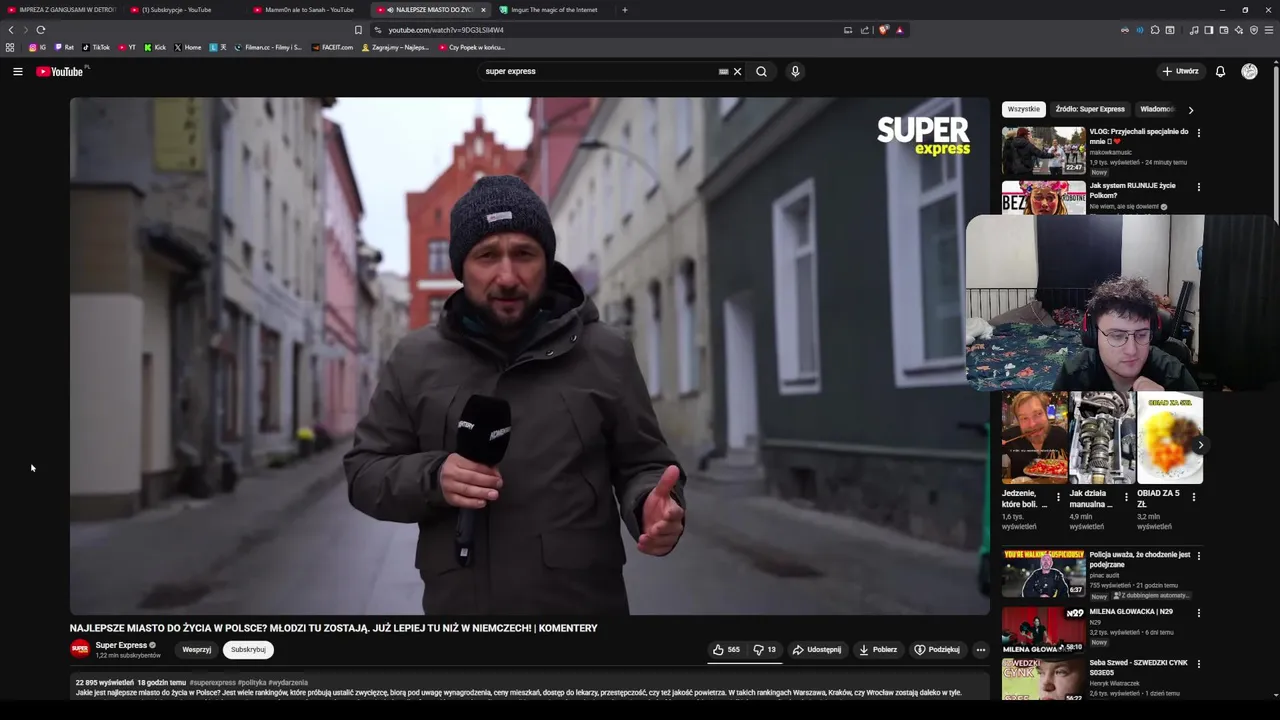Open options for Policja uważa video
The height and width of the screenshot is (720, 1280).
pyautogui.click(x=1199, y=555)
